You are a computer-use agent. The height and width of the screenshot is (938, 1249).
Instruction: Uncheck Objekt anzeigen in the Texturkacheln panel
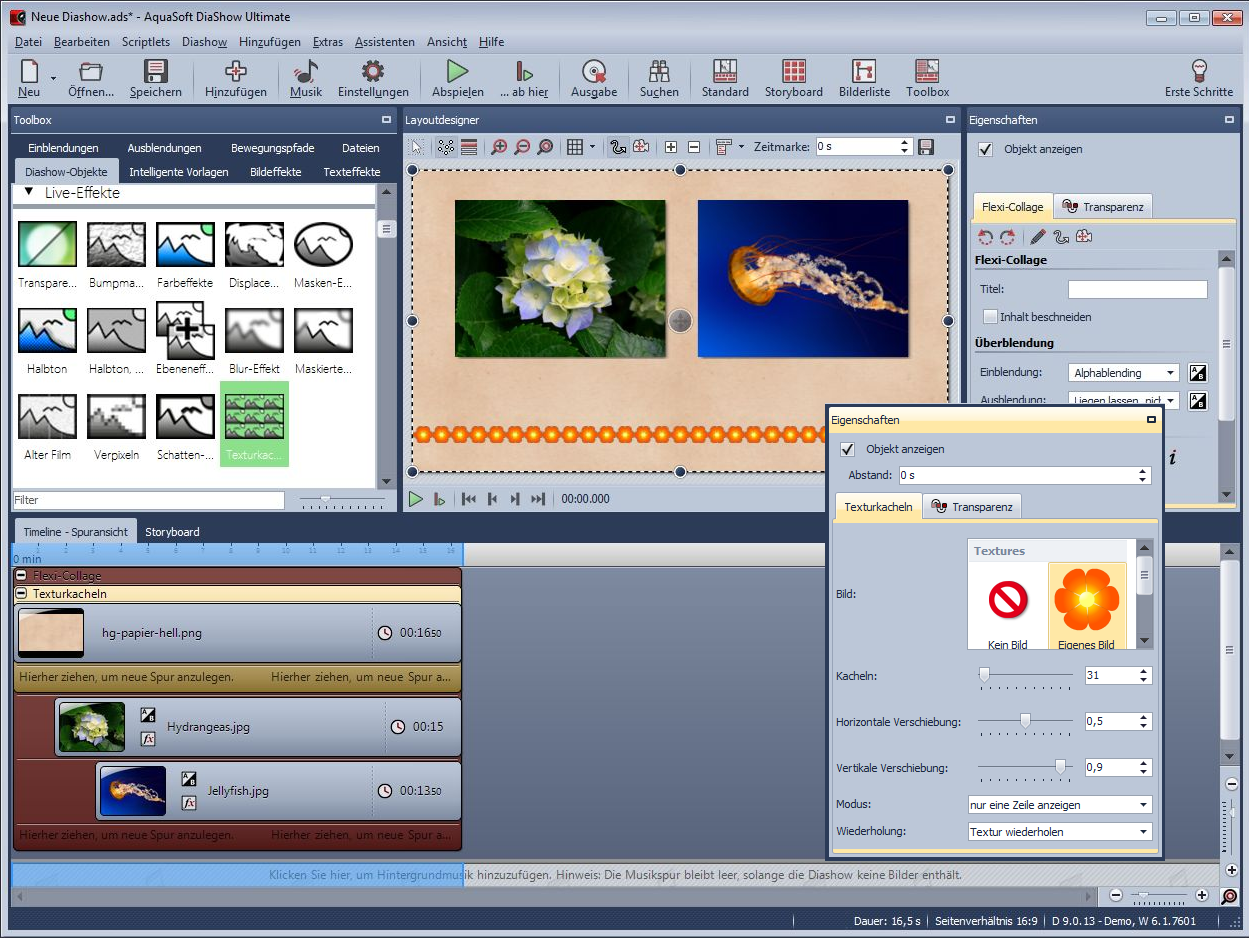(x=848, y=450)
